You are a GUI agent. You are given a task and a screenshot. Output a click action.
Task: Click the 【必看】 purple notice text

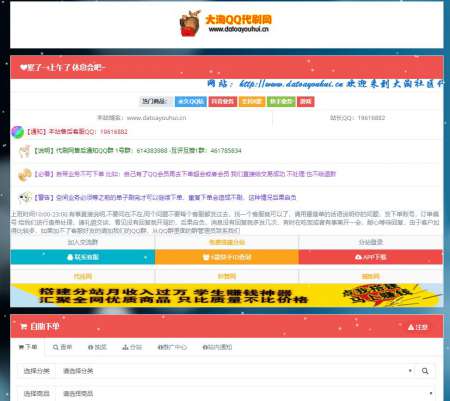pyautogui.click(x=185, y=174)
